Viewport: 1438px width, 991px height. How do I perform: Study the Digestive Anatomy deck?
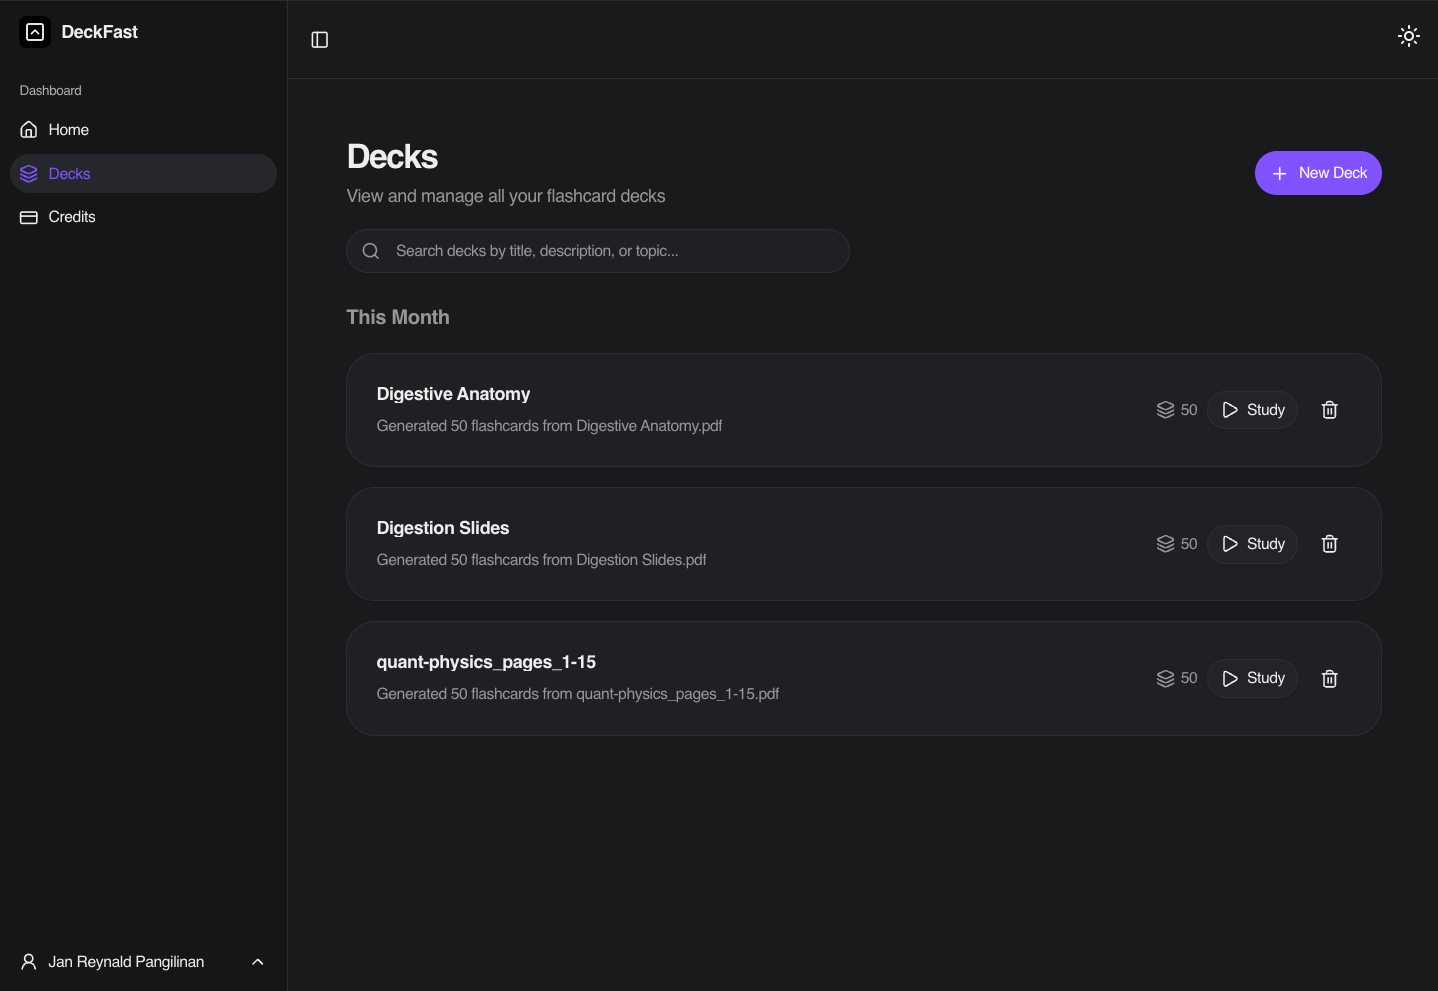coord(1252,410)
